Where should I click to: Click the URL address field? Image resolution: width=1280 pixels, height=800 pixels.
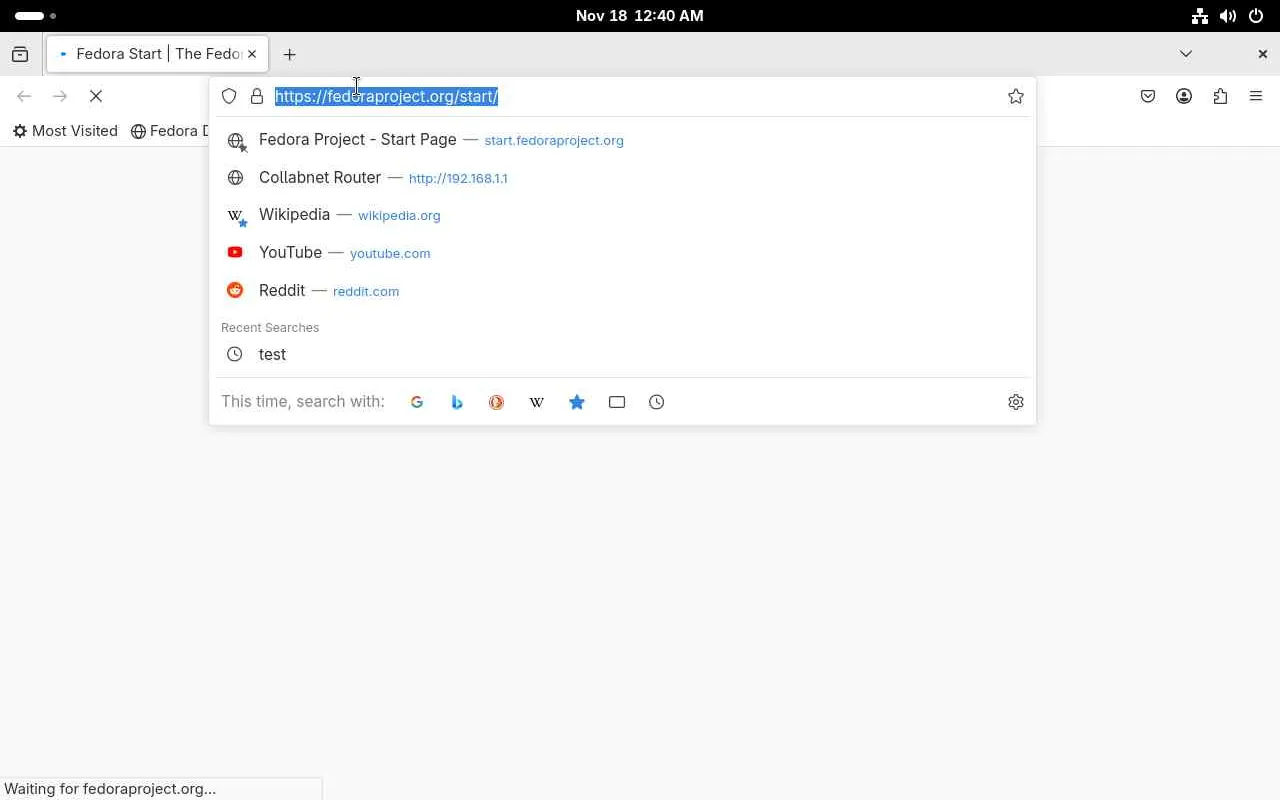click(636, 96)
